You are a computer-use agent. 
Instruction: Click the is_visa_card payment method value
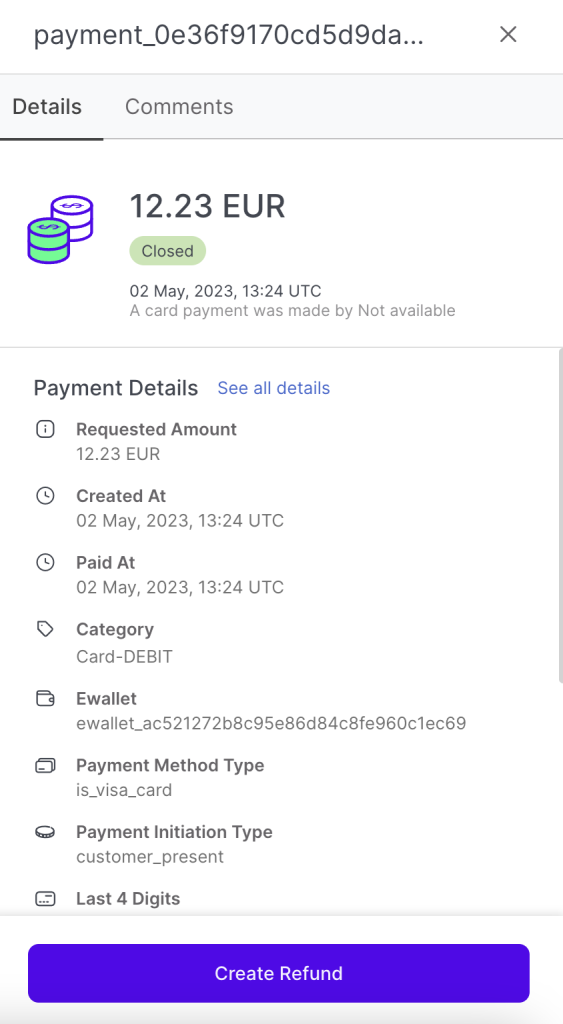[x=124, y=790]
